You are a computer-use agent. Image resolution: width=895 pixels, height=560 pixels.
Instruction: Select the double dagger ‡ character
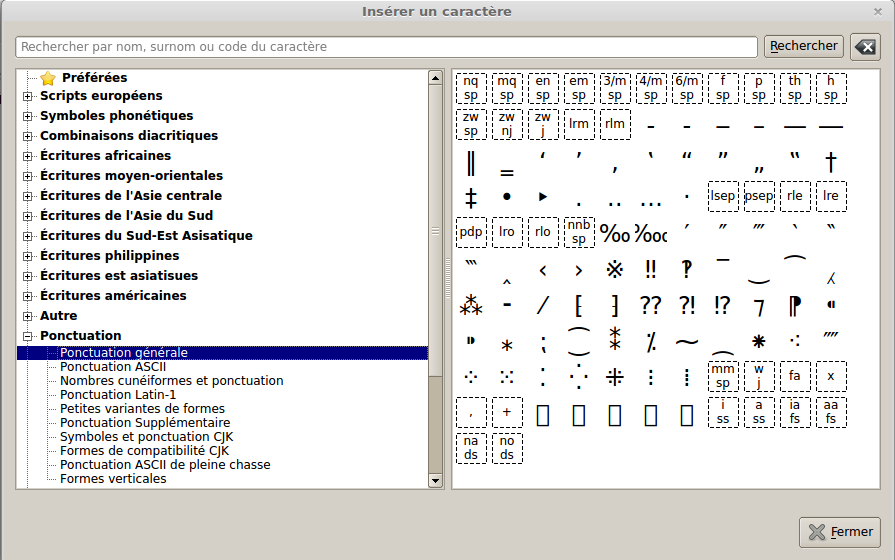(471, 198)
